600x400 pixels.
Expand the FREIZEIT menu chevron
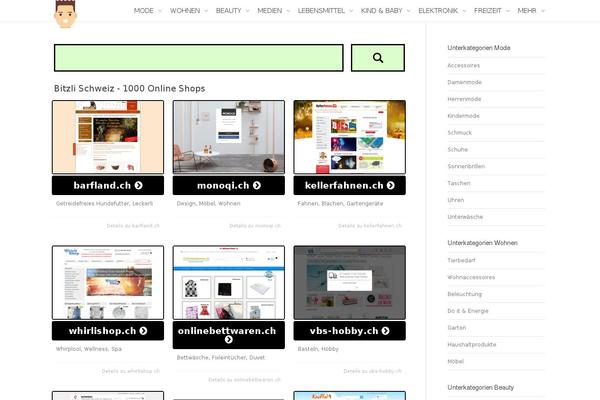pyautogui.click(x=508, y=11)
